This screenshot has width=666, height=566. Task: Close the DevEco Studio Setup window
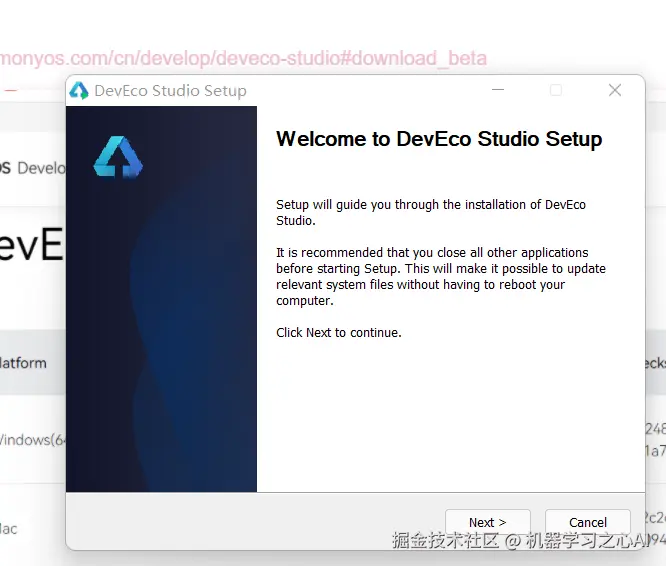(x=615, y=90)
